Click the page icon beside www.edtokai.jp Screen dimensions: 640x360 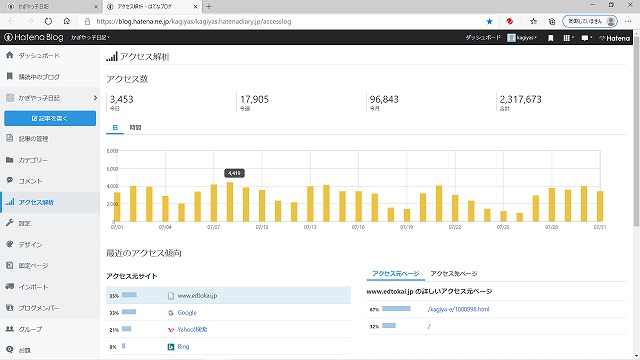click(x=171, y=296)
